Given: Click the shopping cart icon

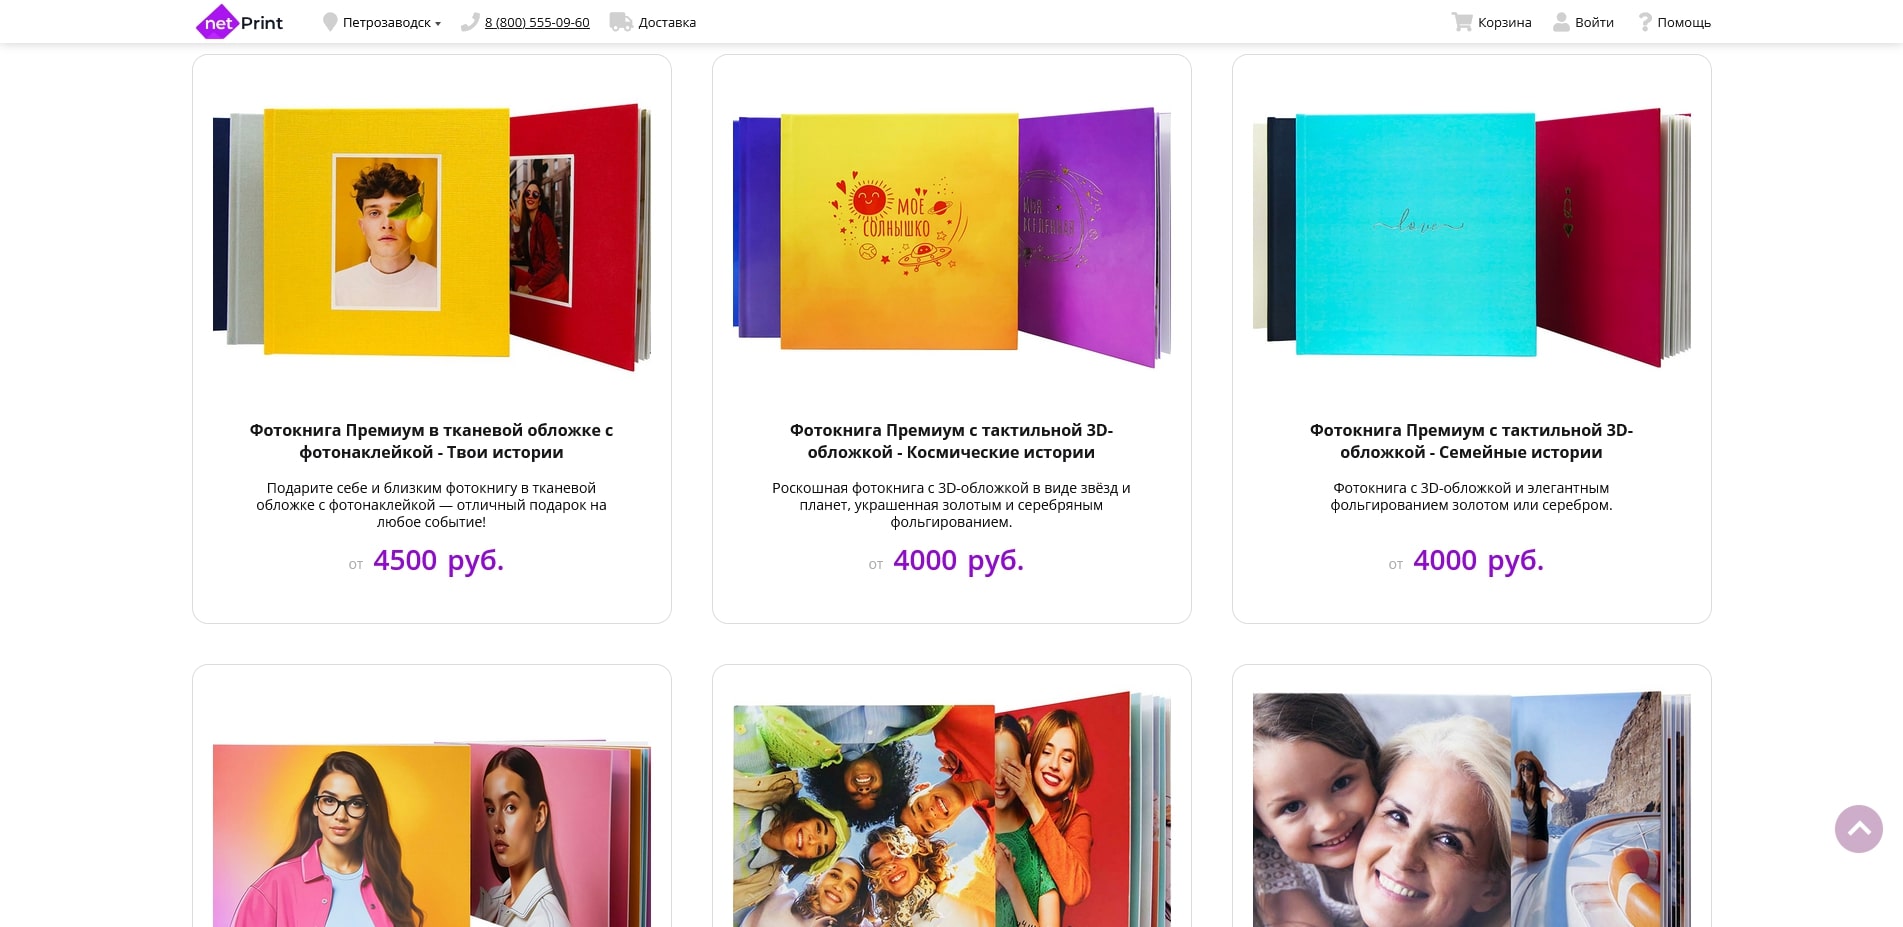Looking at the screenshot, I should coord(1462,22).
